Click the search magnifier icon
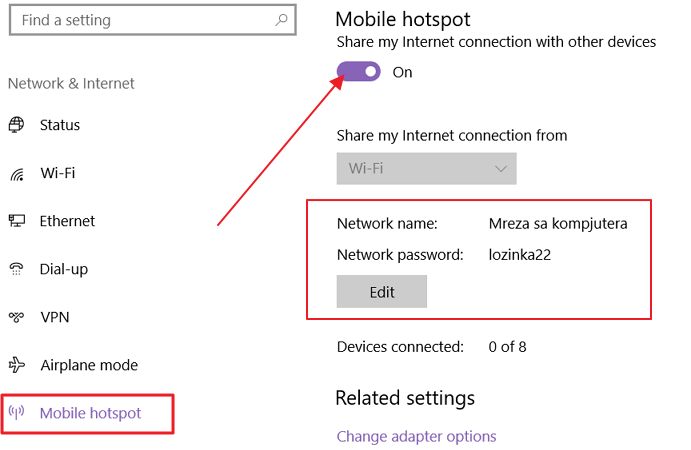Screen dimensions: 691x450 (x=281, y=20)
